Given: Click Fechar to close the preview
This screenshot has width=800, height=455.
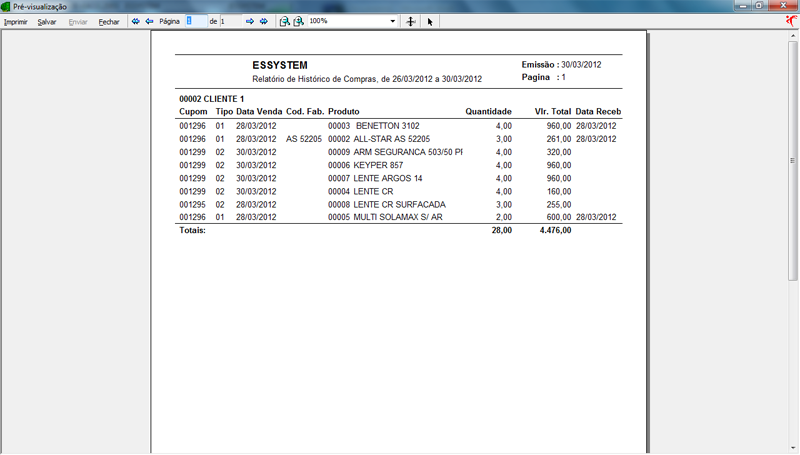Looking at the screenshot, I should [109, 21].
